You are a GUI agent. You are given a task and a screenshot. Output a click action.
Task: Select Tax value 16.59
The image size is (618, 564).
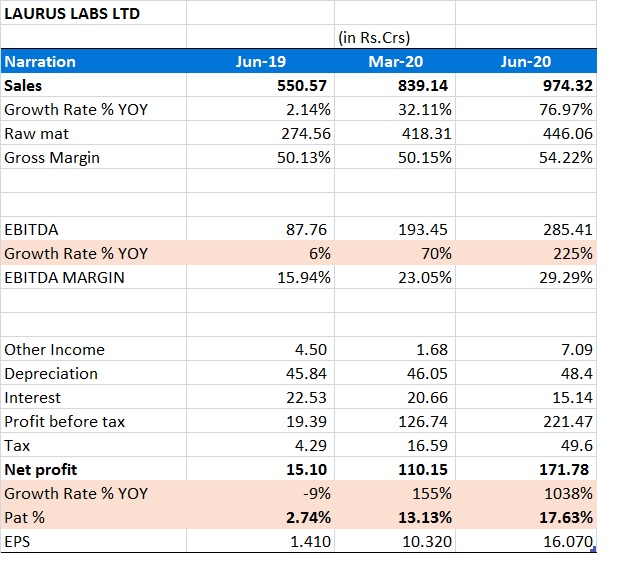[395, 446]
